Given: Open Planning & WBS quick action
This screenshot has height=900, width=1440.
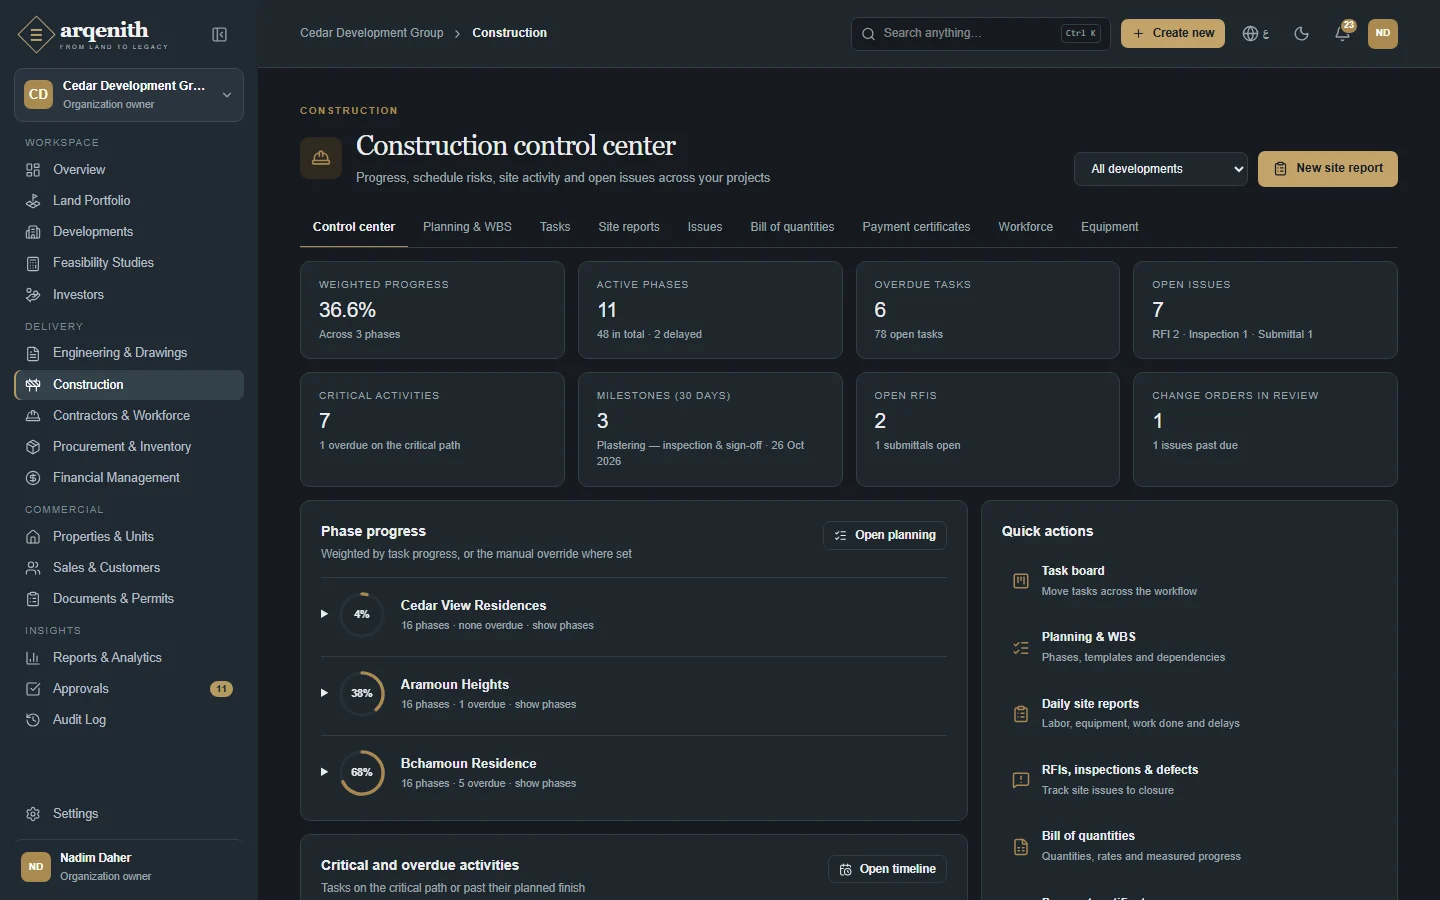Looking at the screenshot, I should [x=1190, y=647].
